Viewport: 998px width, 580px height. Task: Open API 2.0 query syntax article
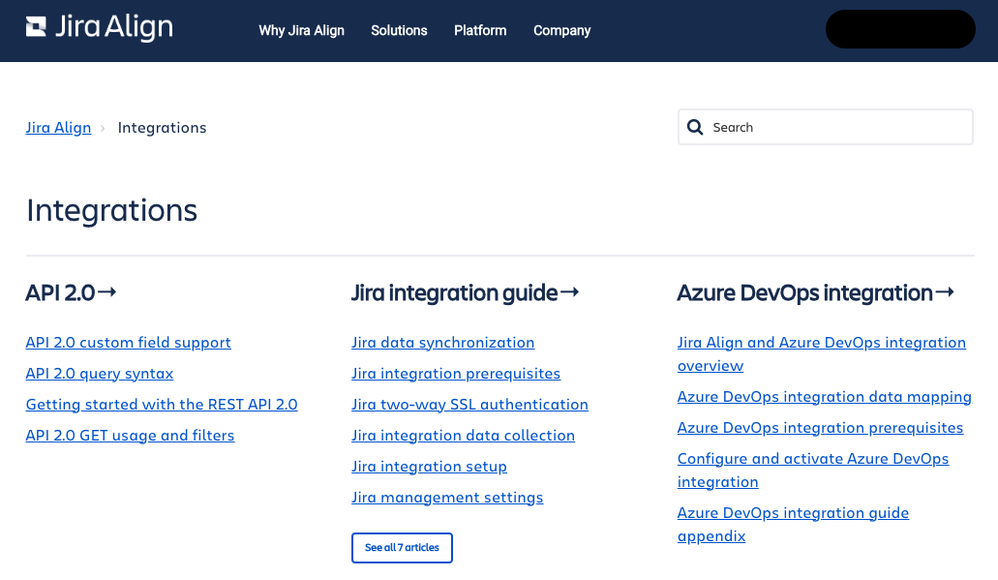[x=99, y=374]
